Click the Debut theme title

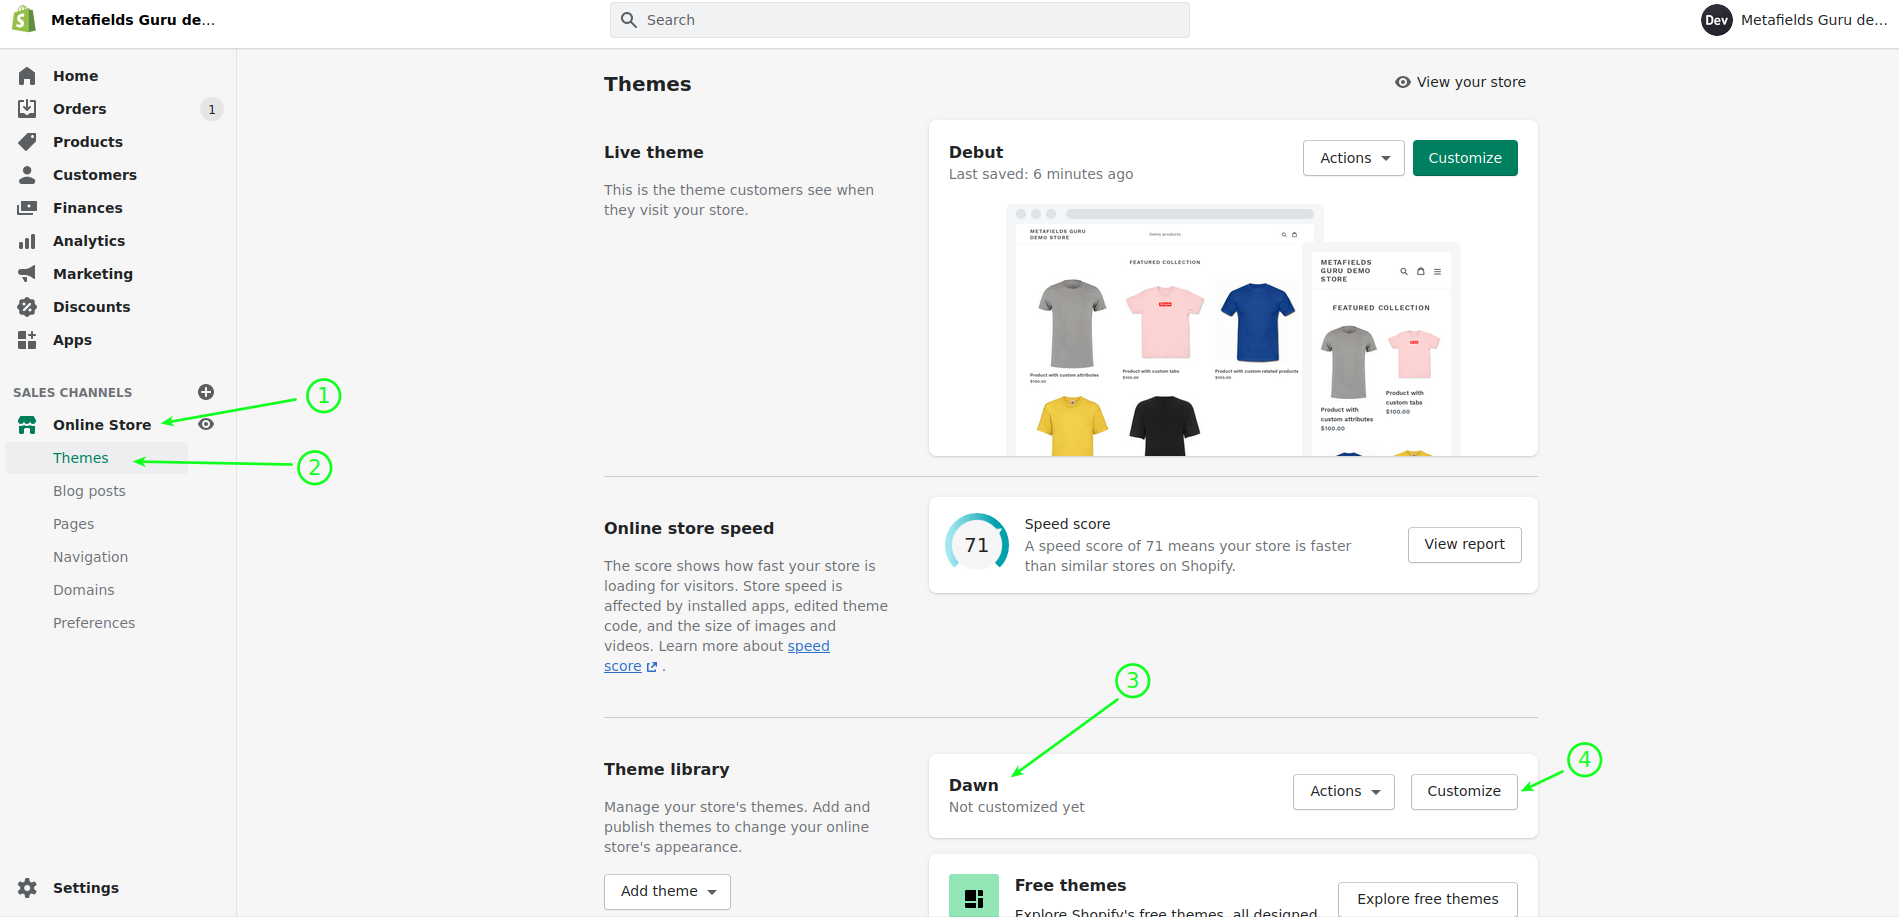(x=976, y=152)
